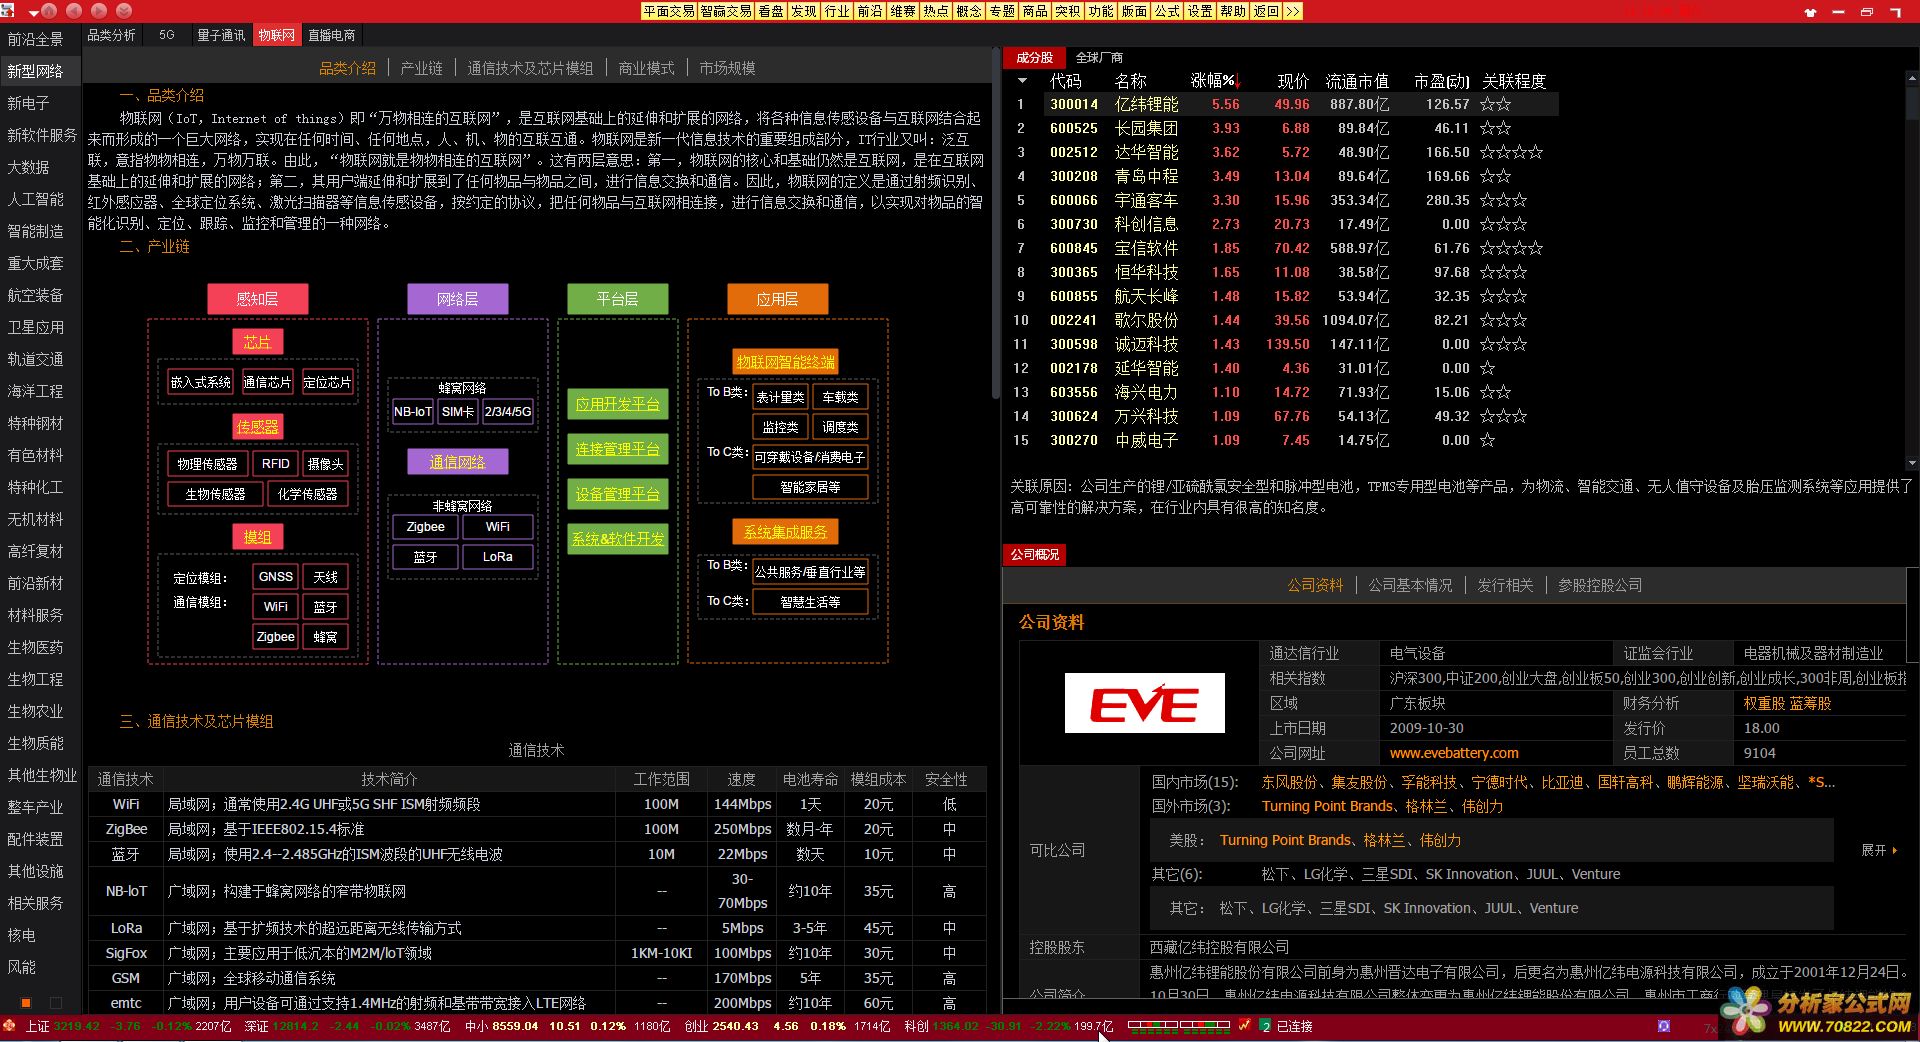Click 宁德时代 in the comparable companies

[x=1499, y=782]
